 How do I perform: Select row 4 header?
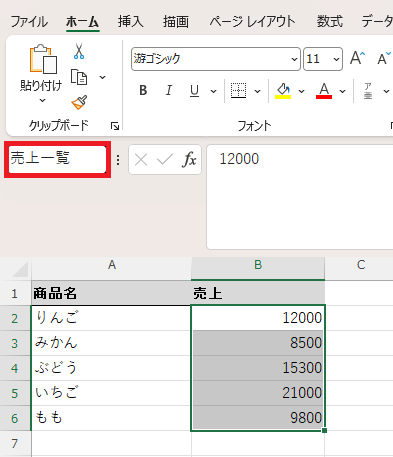point(15,368)
